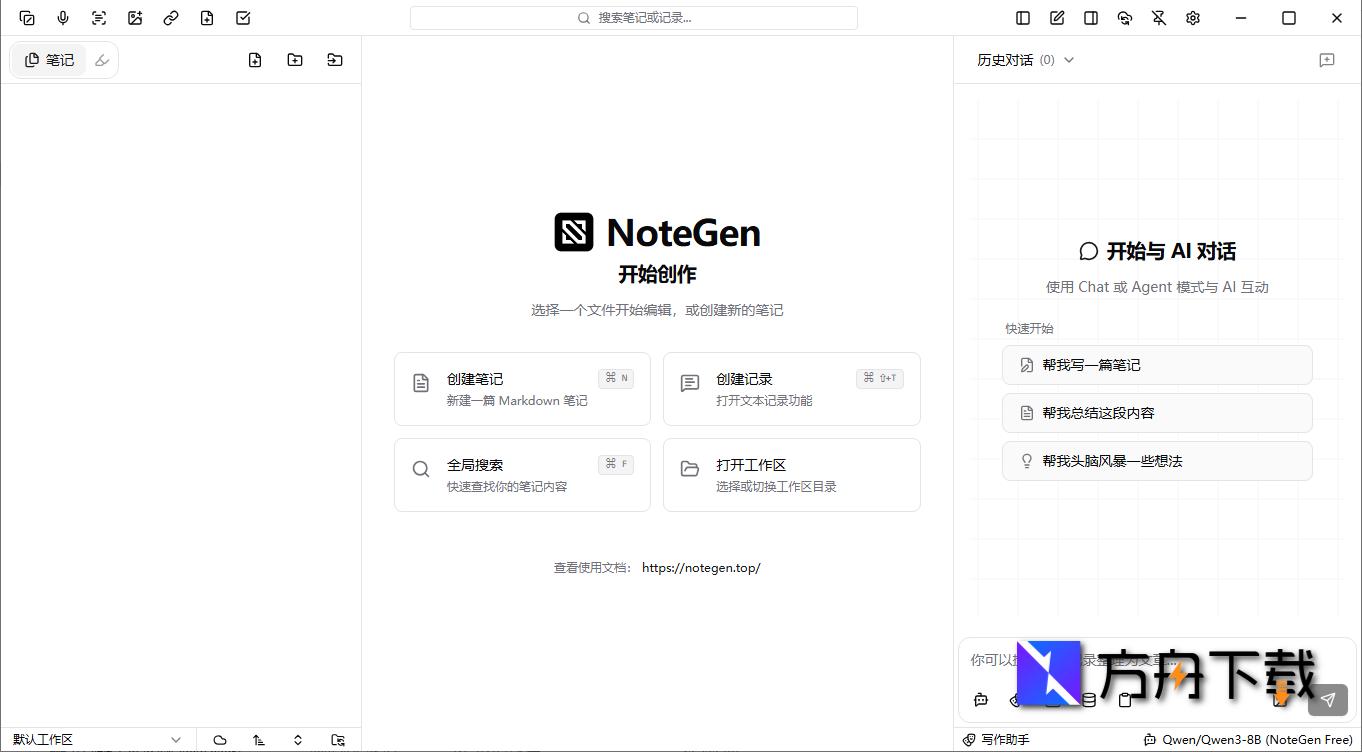
Task: Click the search notes input field
Action: point(634,17)
